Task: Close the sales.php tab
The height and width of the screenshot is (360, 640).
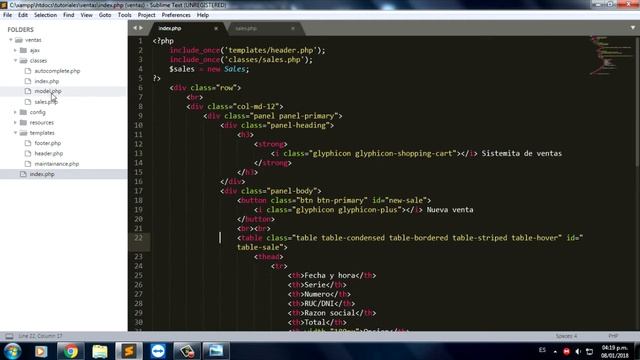Action: [293, 29]
